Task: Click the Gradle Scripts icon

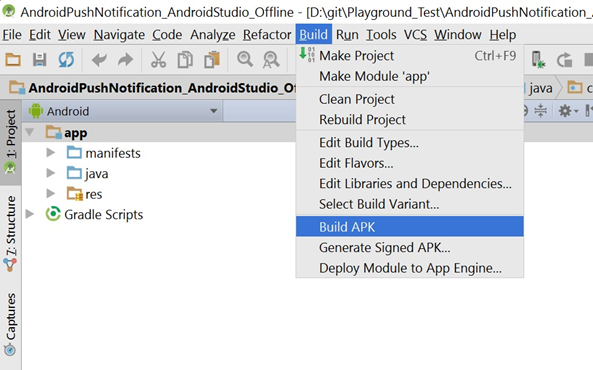Action: (x=53, y=214)
